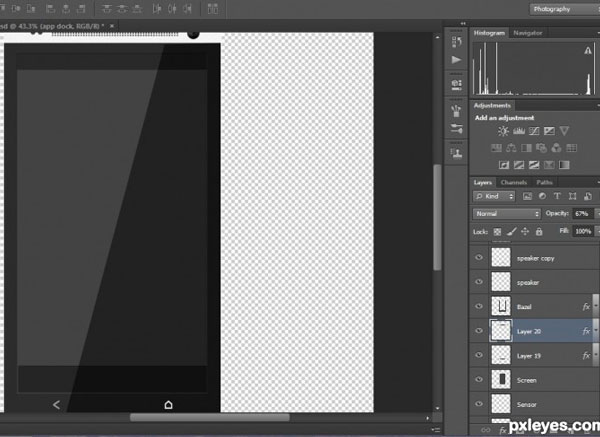Click the layer Opacity value field
Viewport: 600px width, 437px height.
(x=583, y=213)
